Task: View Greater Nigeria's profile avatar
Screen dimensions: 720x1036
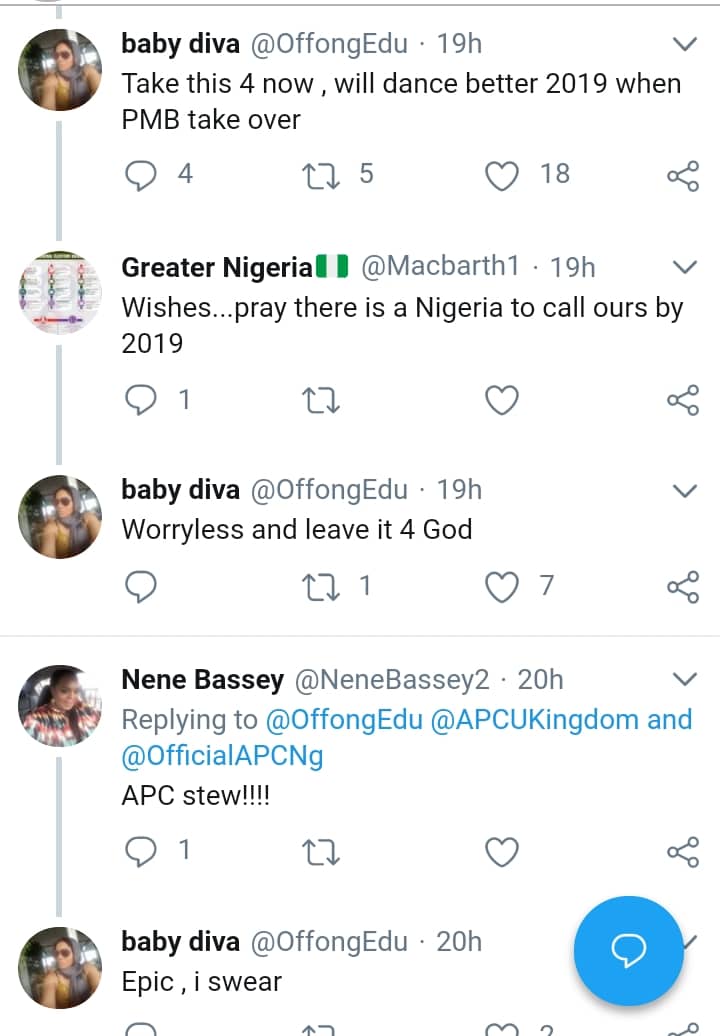Action: [x=61, y=292]
